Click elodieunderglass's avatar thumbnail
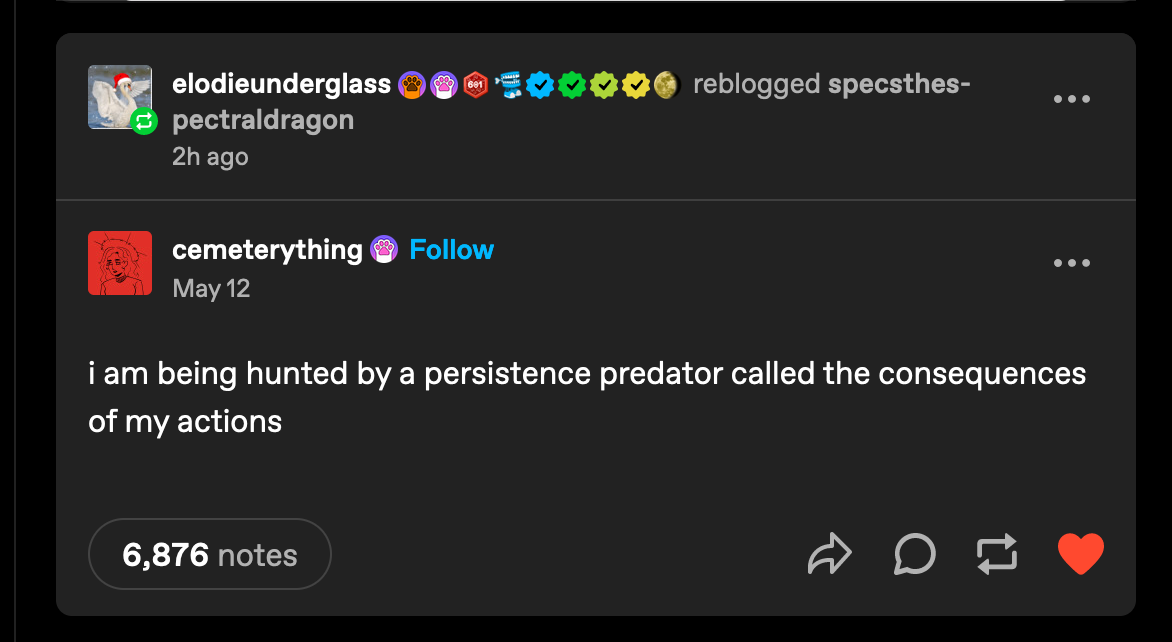 coord(119,97)
